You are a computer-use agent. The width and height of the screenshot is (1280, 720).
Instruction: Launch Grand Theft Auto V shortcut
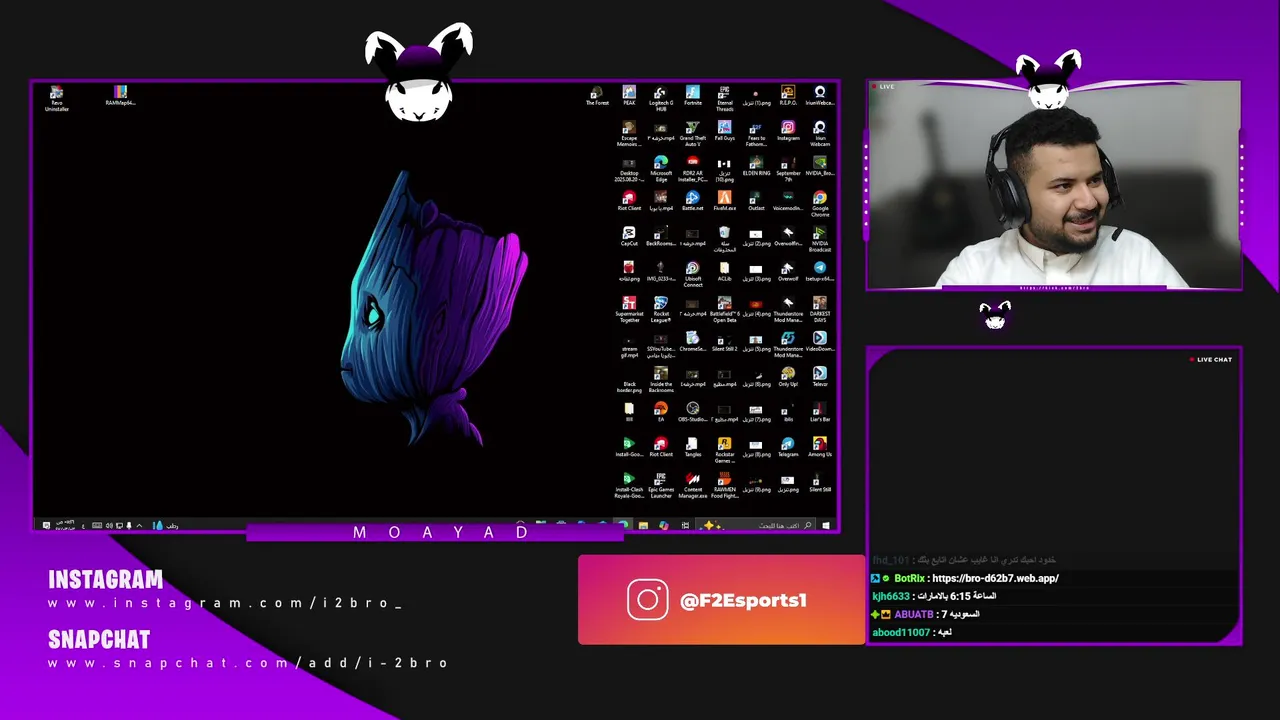pyautogui.click(x=693, y=134)
